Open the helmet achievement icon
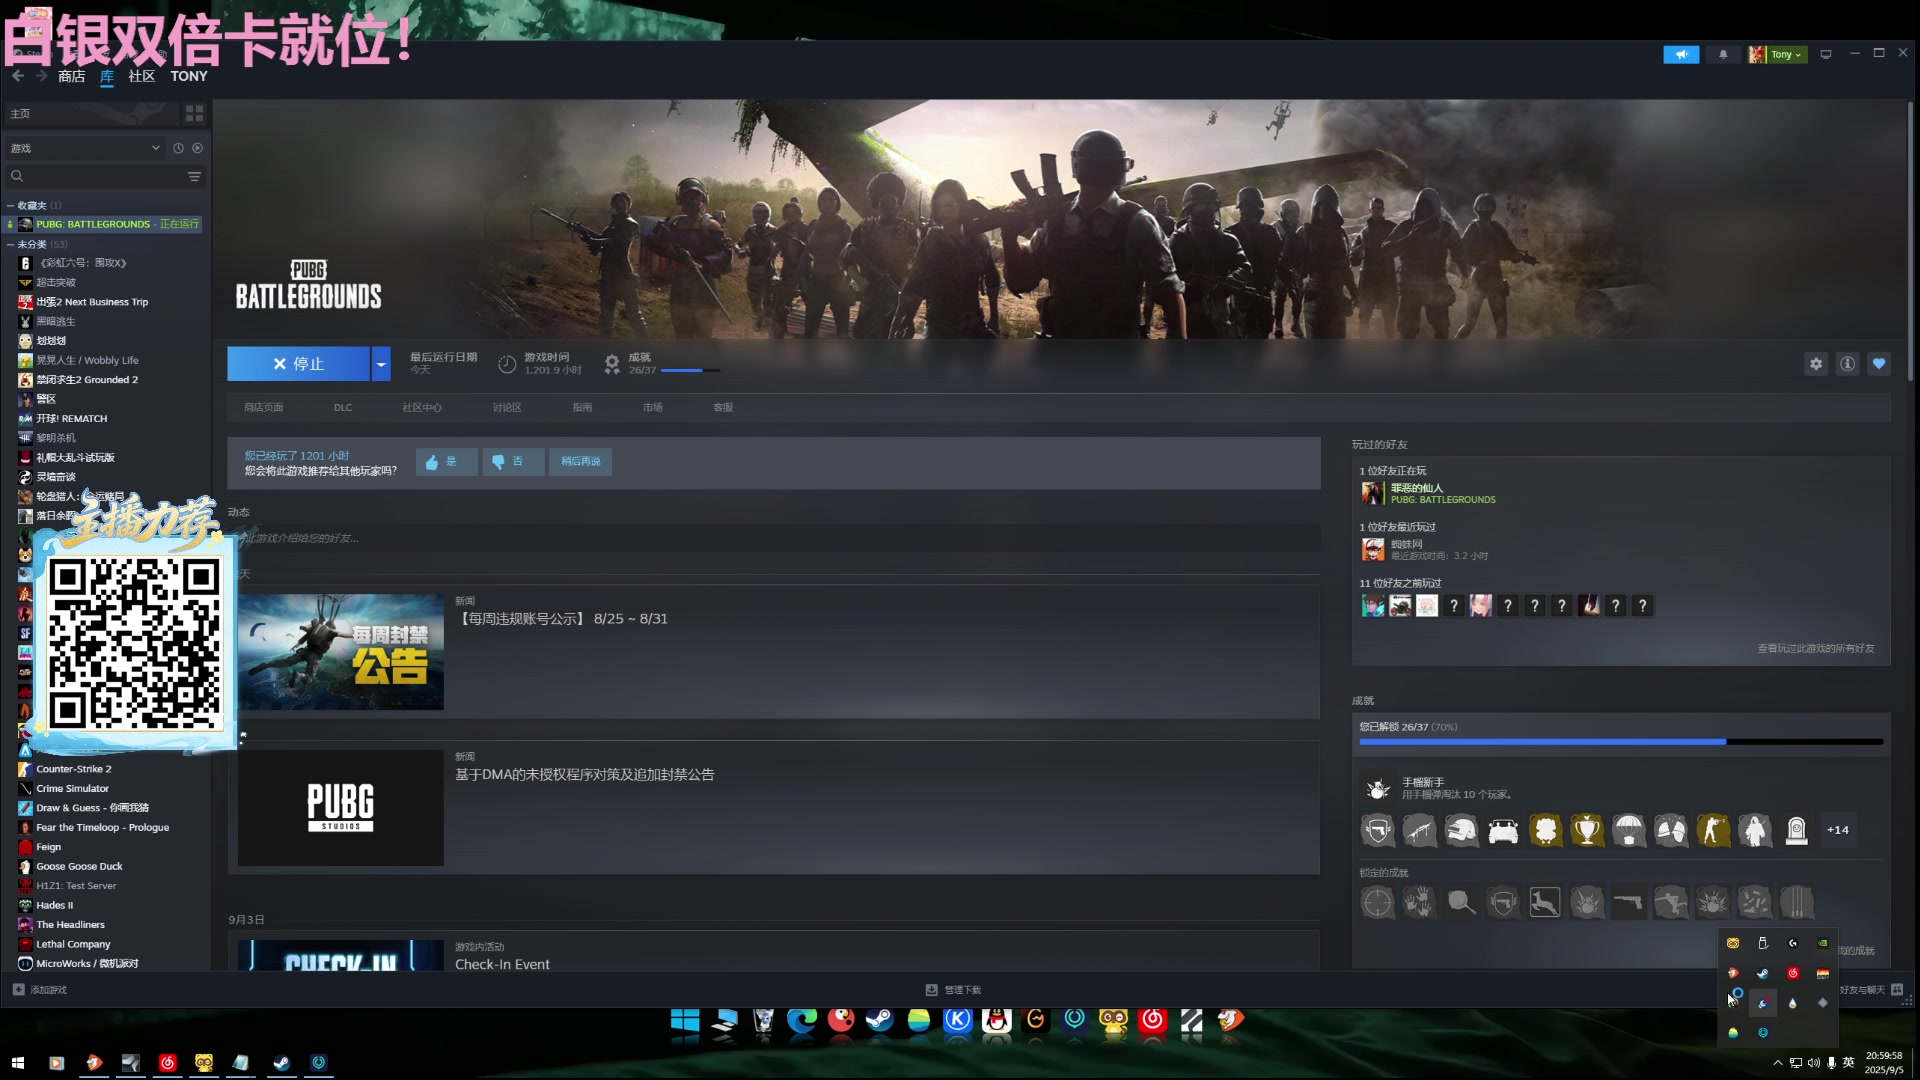The width and height of the screenshot is (1920, 1080). tap(1462, 830)
